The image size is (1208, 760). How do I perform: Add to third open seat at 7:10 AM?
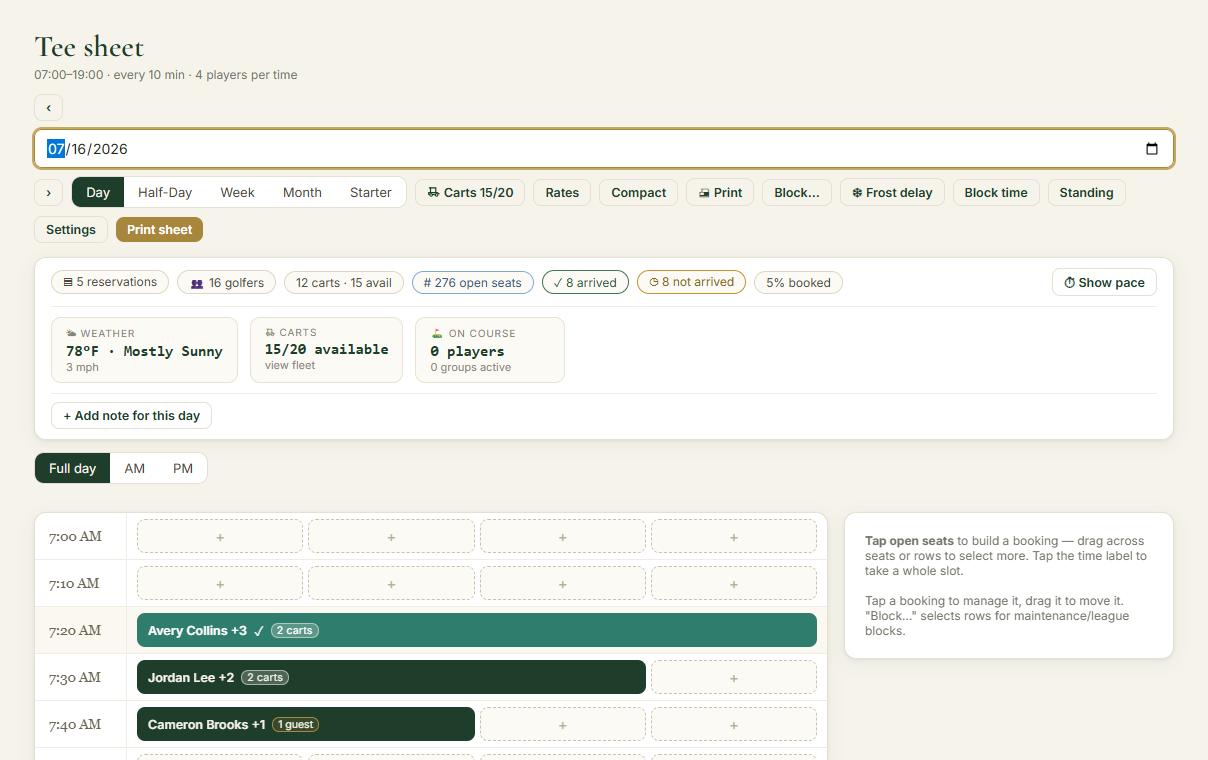click(x=563, y=584)
